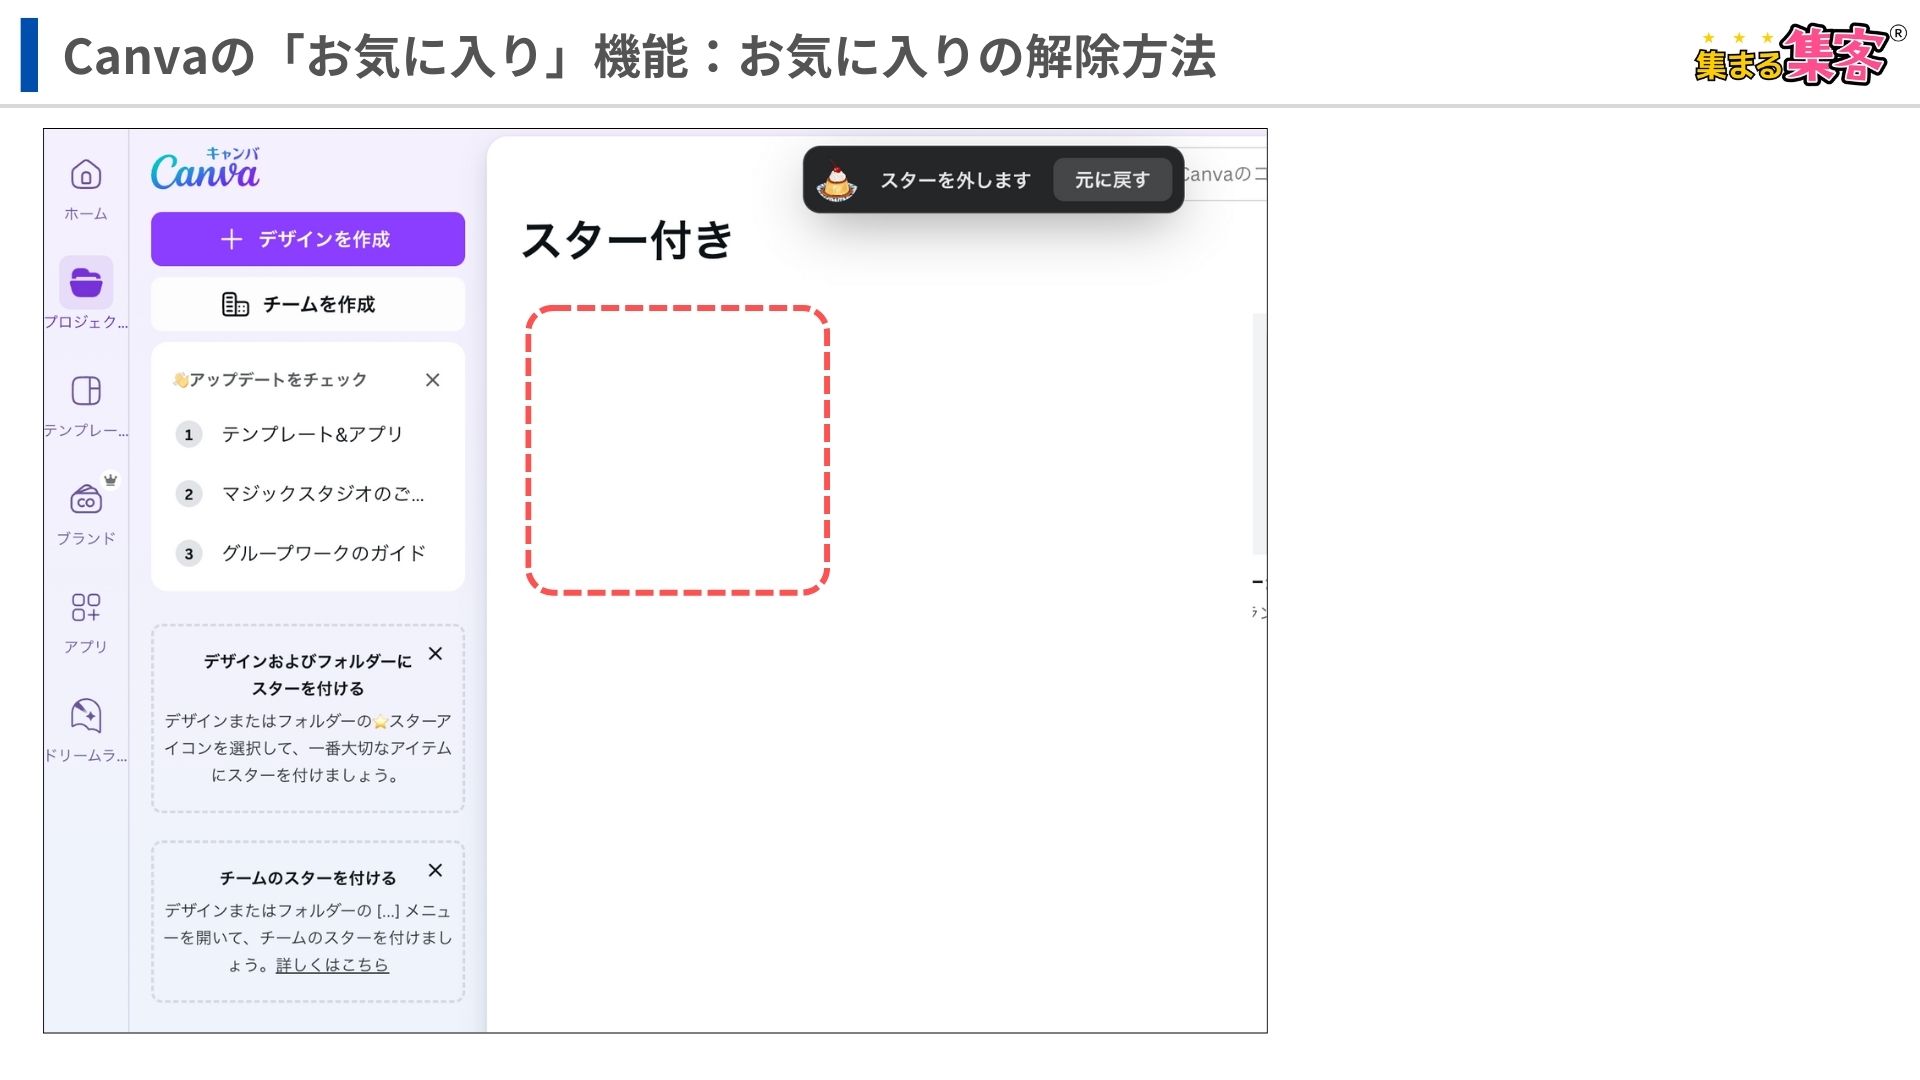
Task: Open step 1 テンプレート&アプリ
Action: tap(308, 434)
